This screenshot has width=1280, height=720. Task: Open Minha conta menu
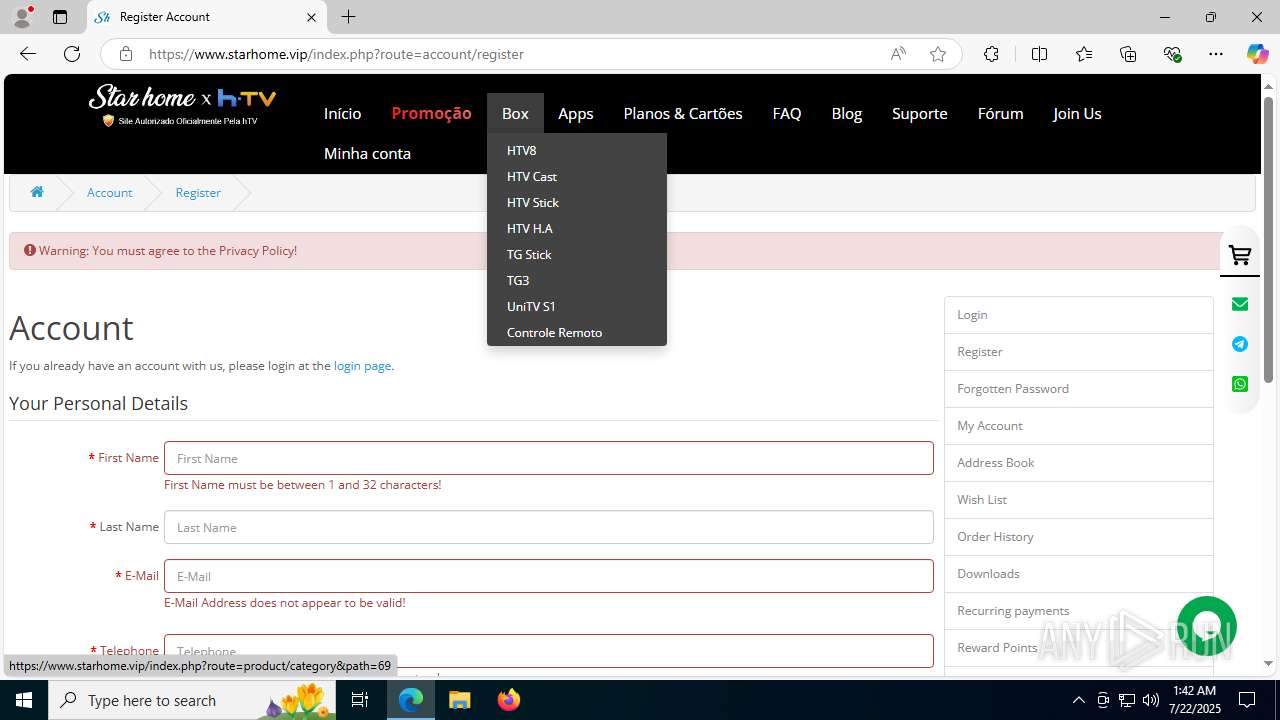367,153
